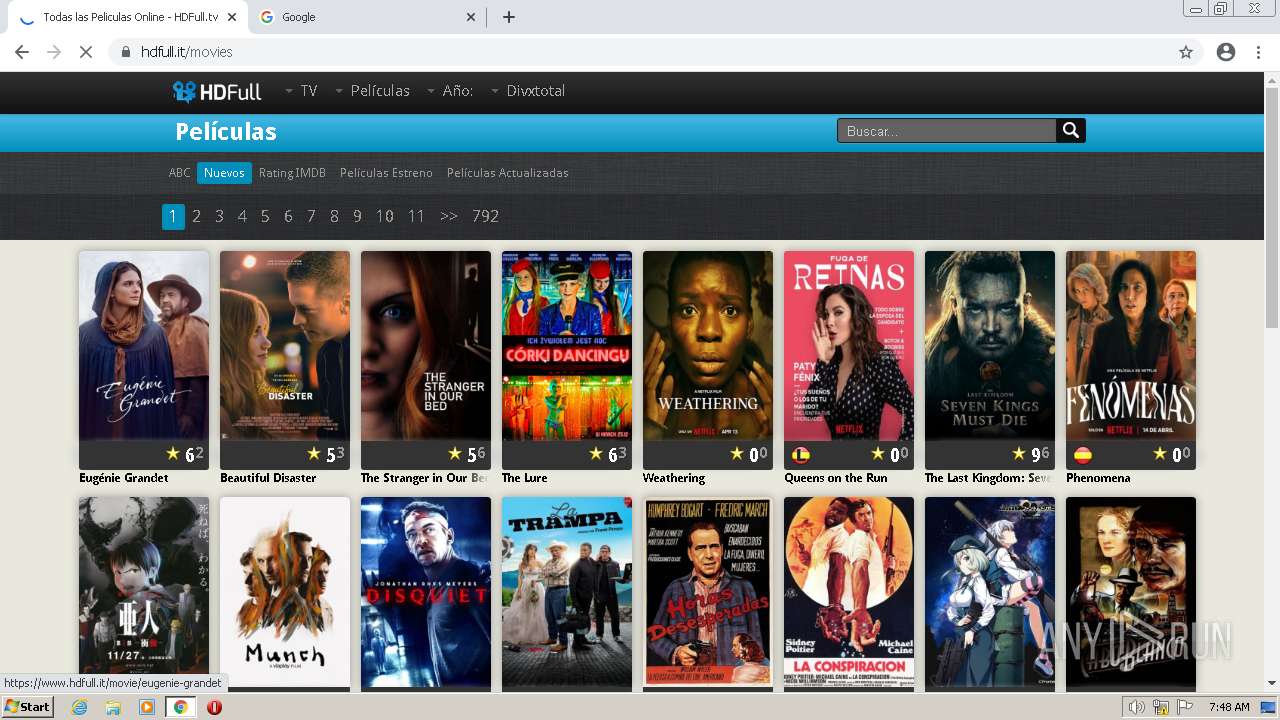The width and height of the screenshot is (1280, 720).
Task: Open The Lure poster
Action: 567,345
